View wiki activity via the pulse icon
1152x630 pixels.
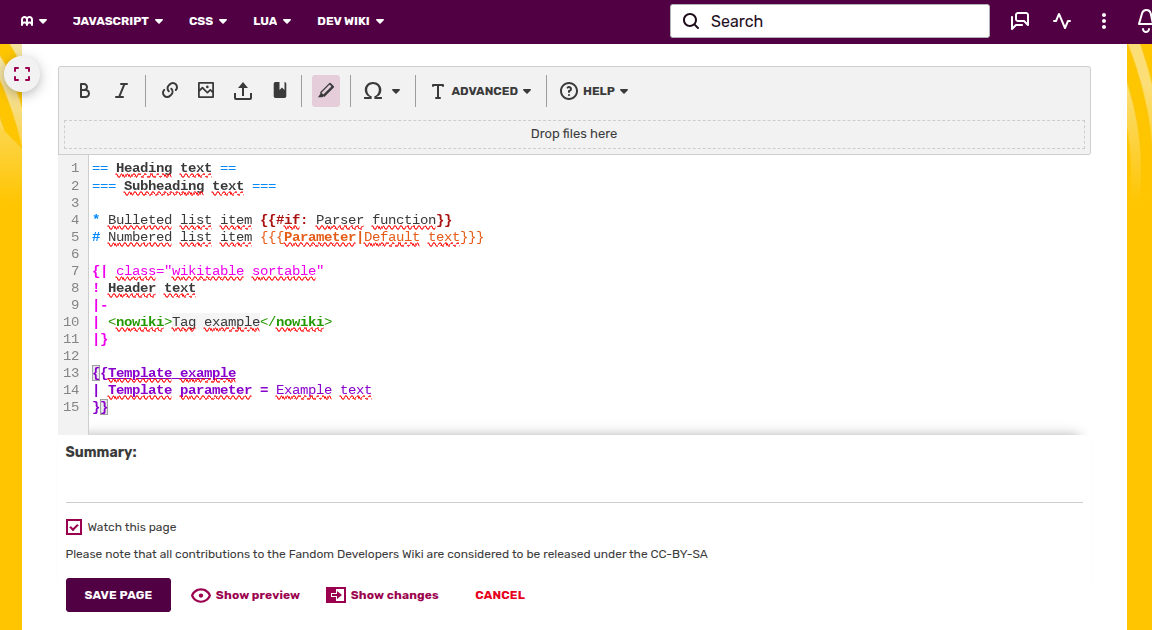coord(1061,20)
